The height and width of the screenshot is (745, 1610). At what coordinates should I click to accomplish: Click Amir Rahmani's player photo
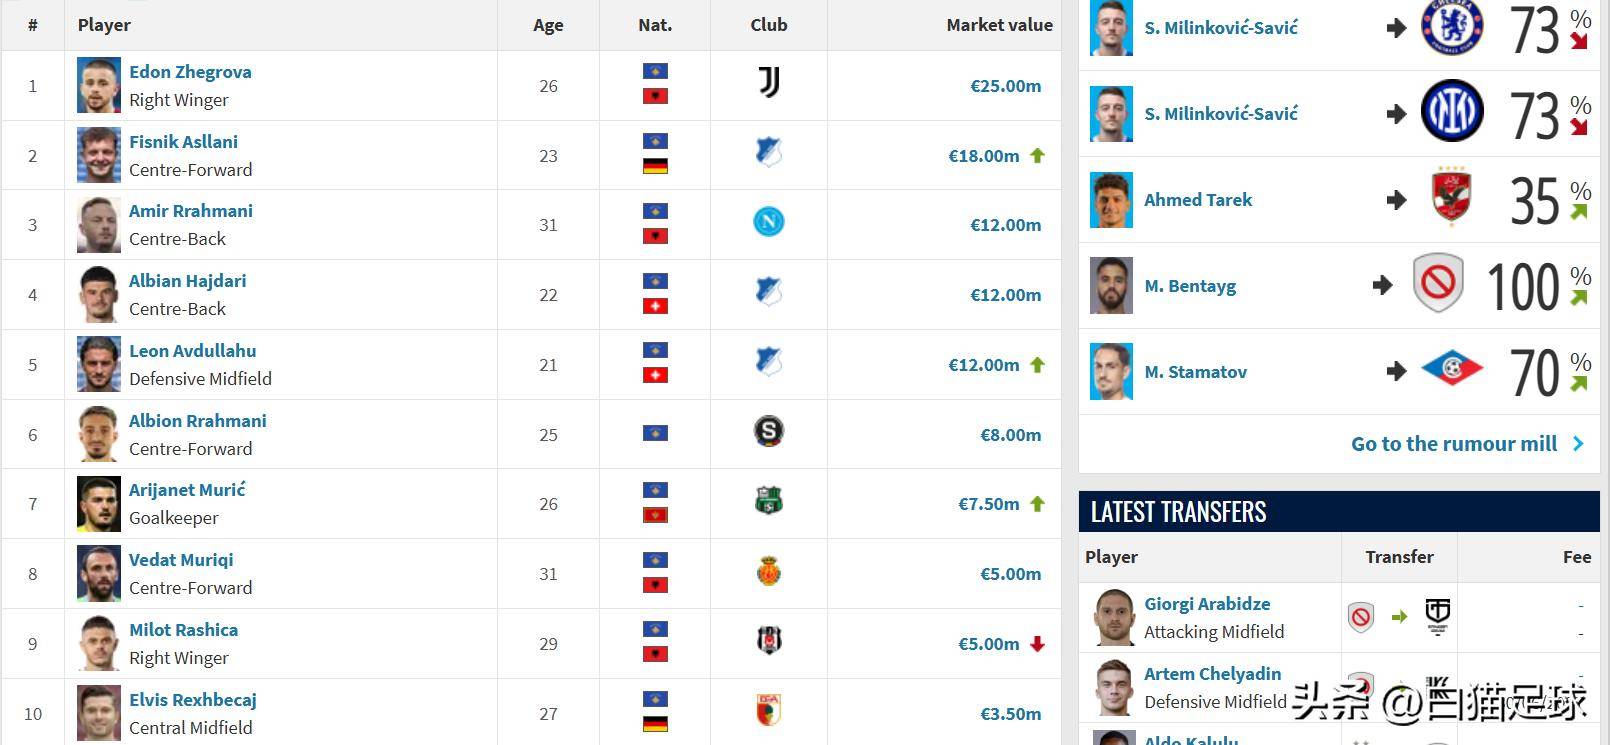point(99,225)
